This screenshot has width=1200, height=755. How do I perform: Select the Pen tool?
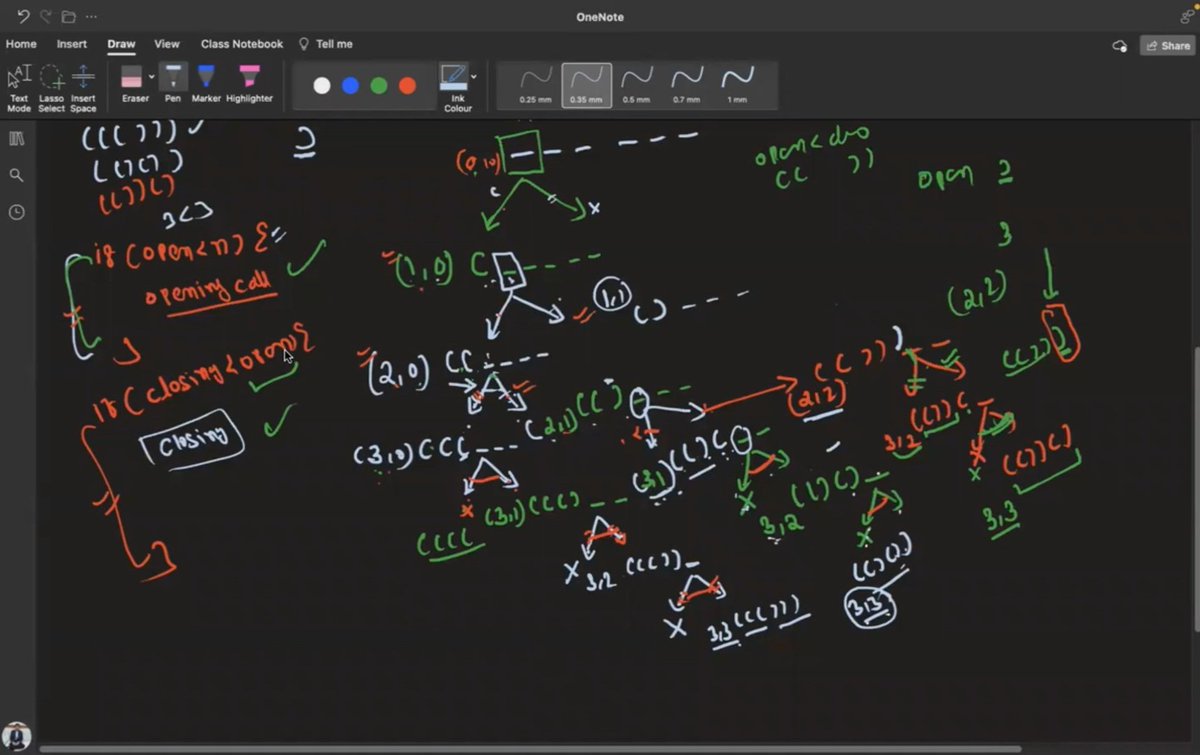click(173, 84)
